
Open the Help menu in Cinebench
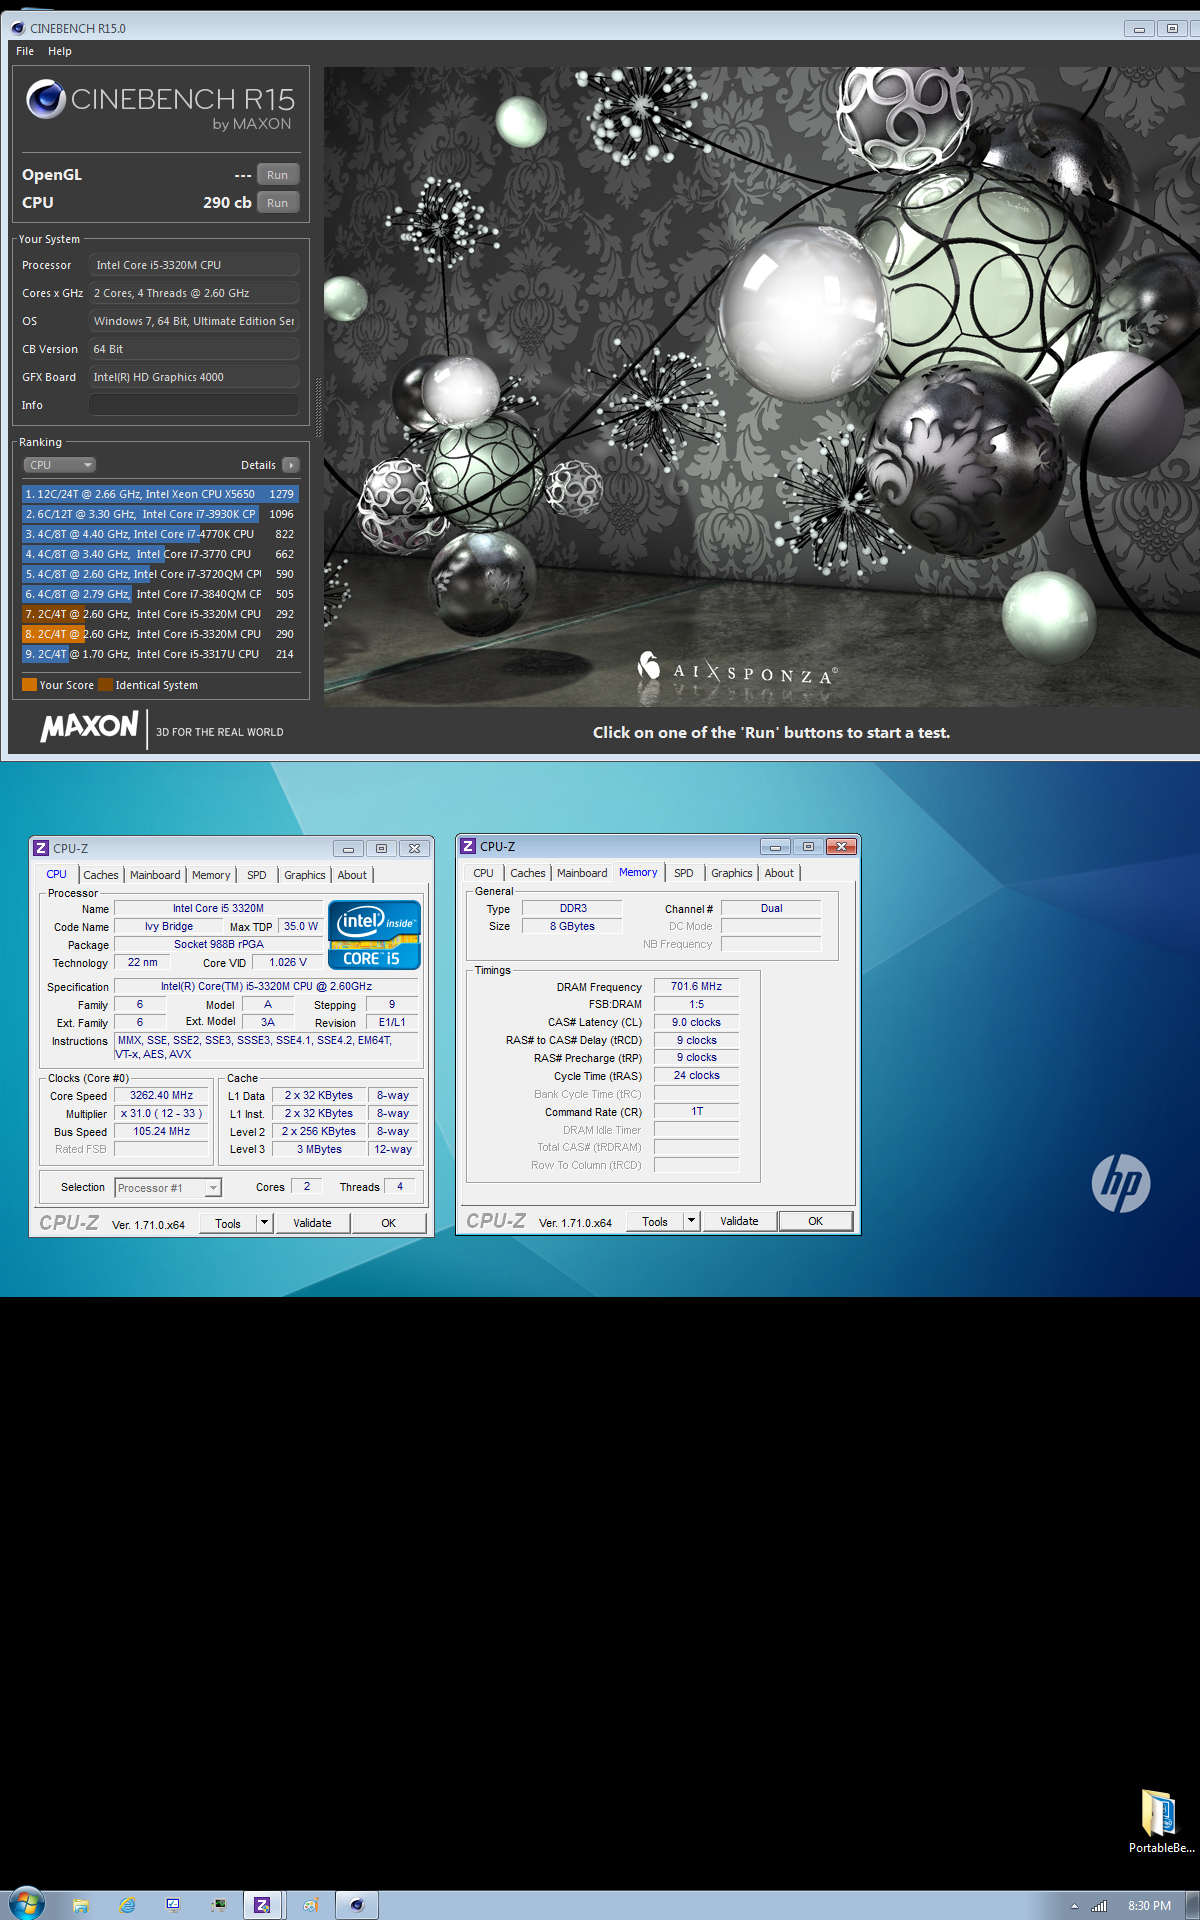60,51
